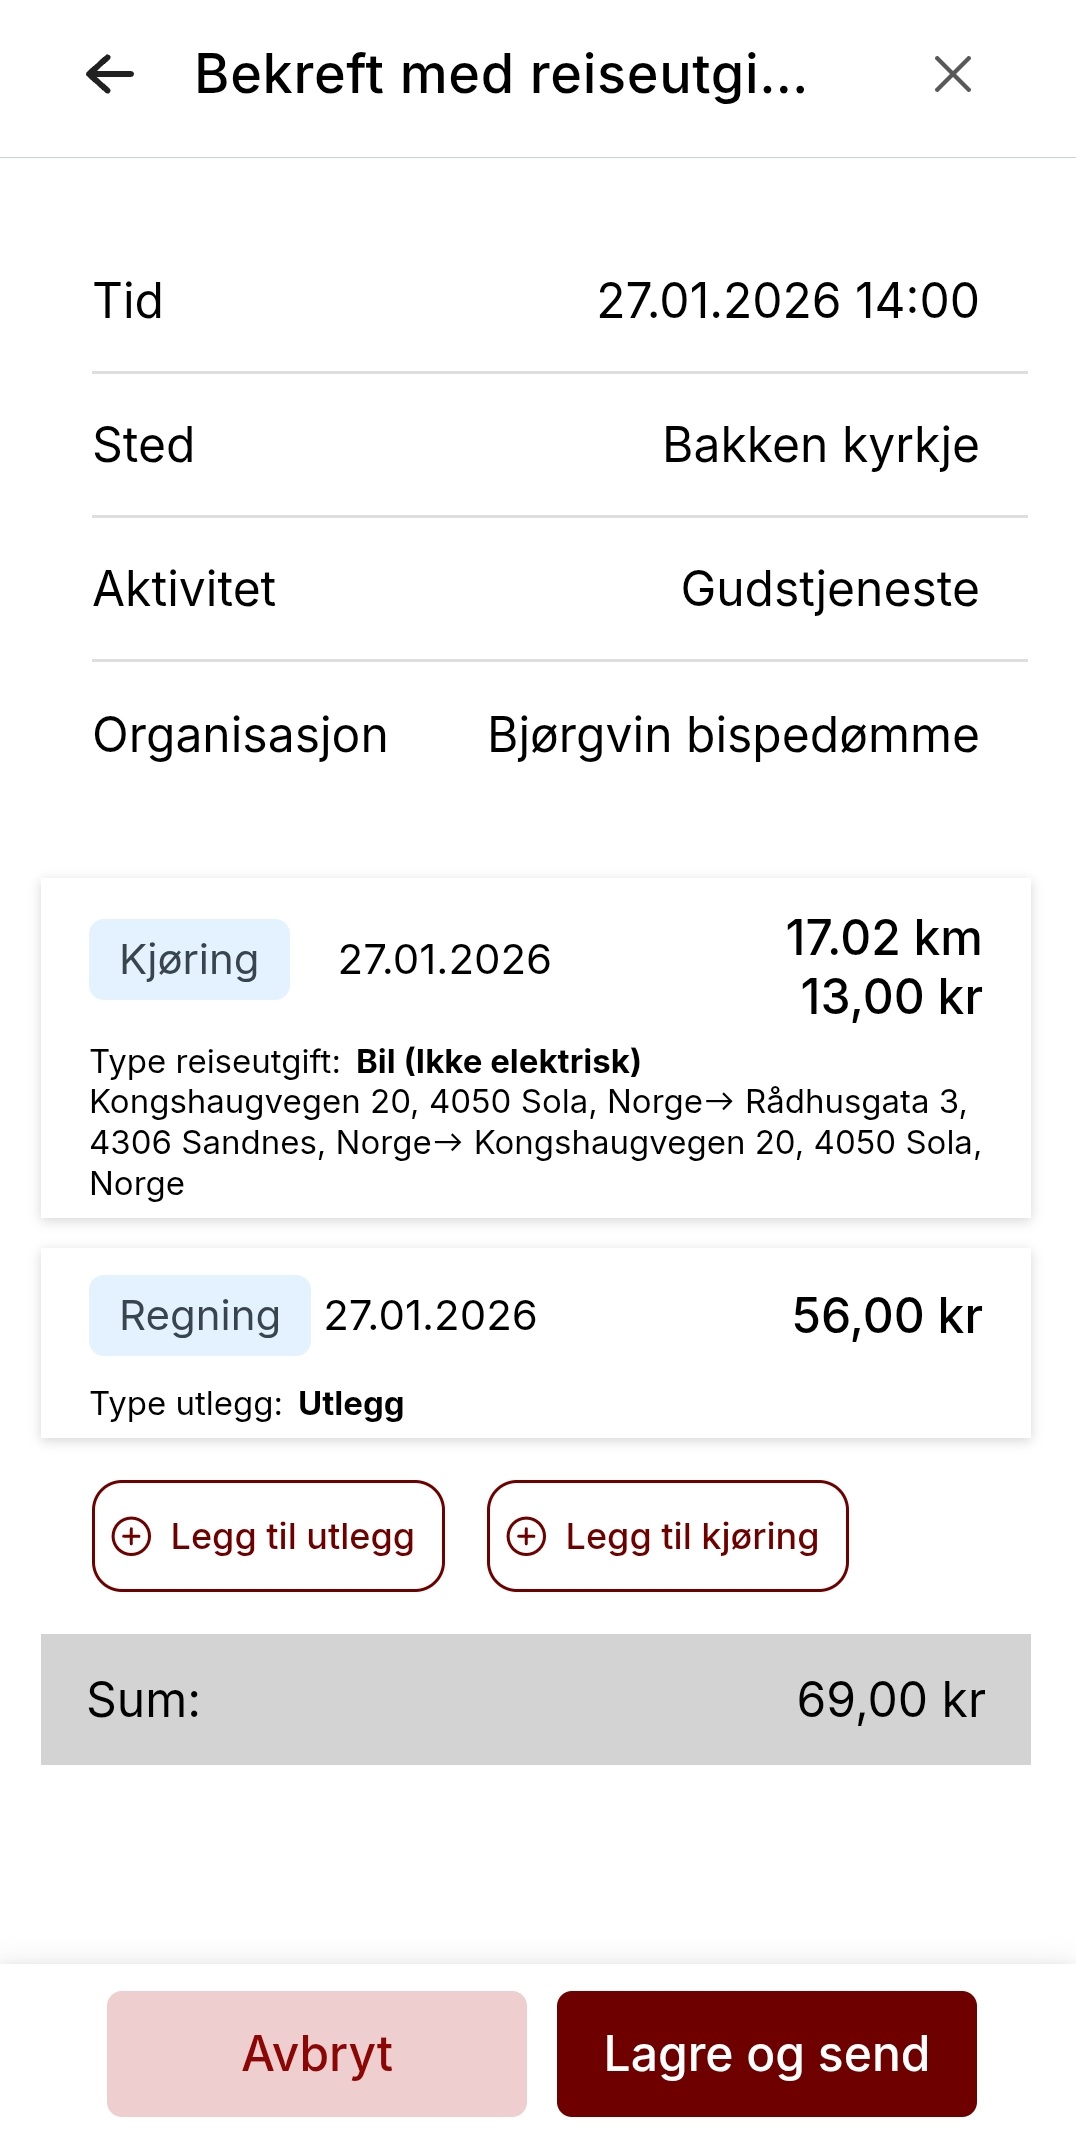Tap the Tid row value 27.01.2026 14:00
1076x2136 pixels.
point(787,301)
